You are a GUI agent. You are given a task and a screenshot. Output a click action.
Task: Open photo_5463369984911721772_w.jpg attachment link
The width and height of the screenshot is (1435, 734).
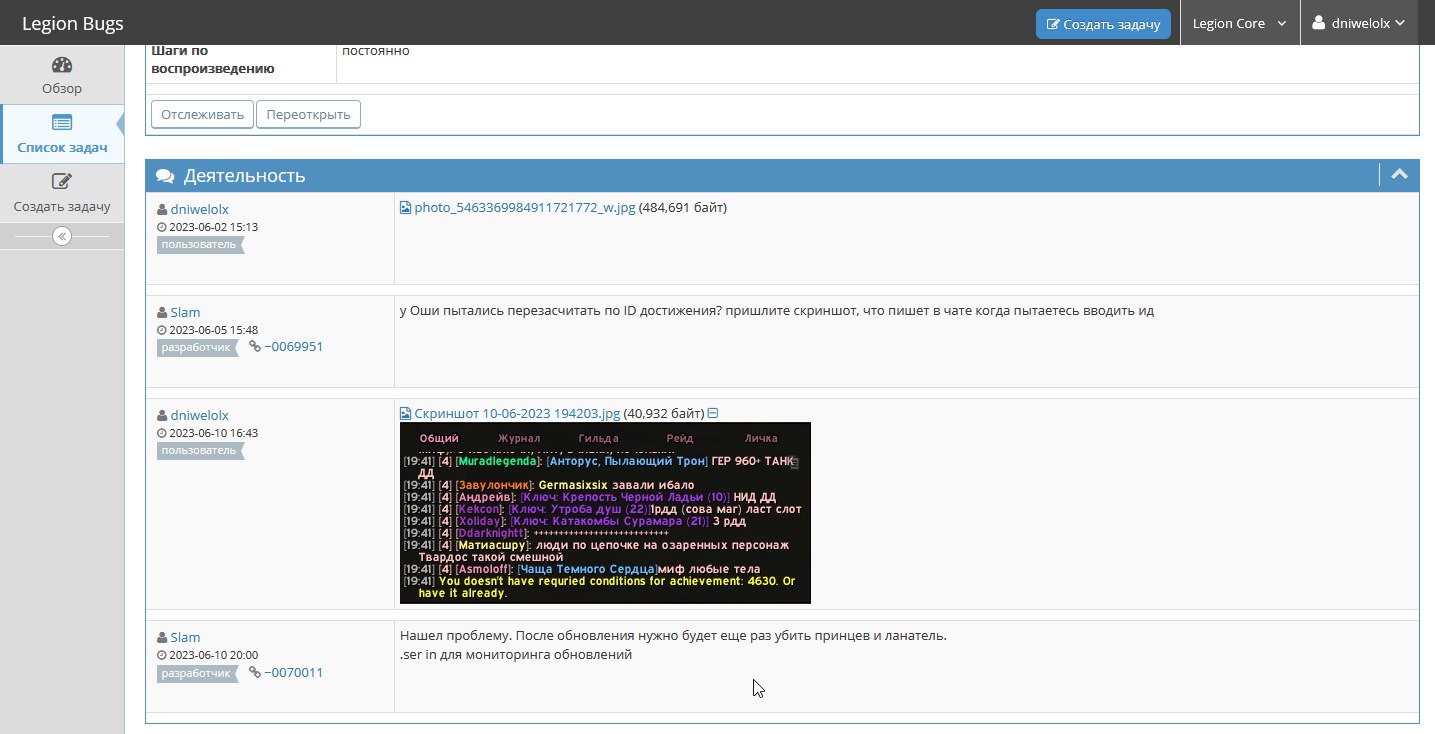pyautogui.click(x=524, y=208)
